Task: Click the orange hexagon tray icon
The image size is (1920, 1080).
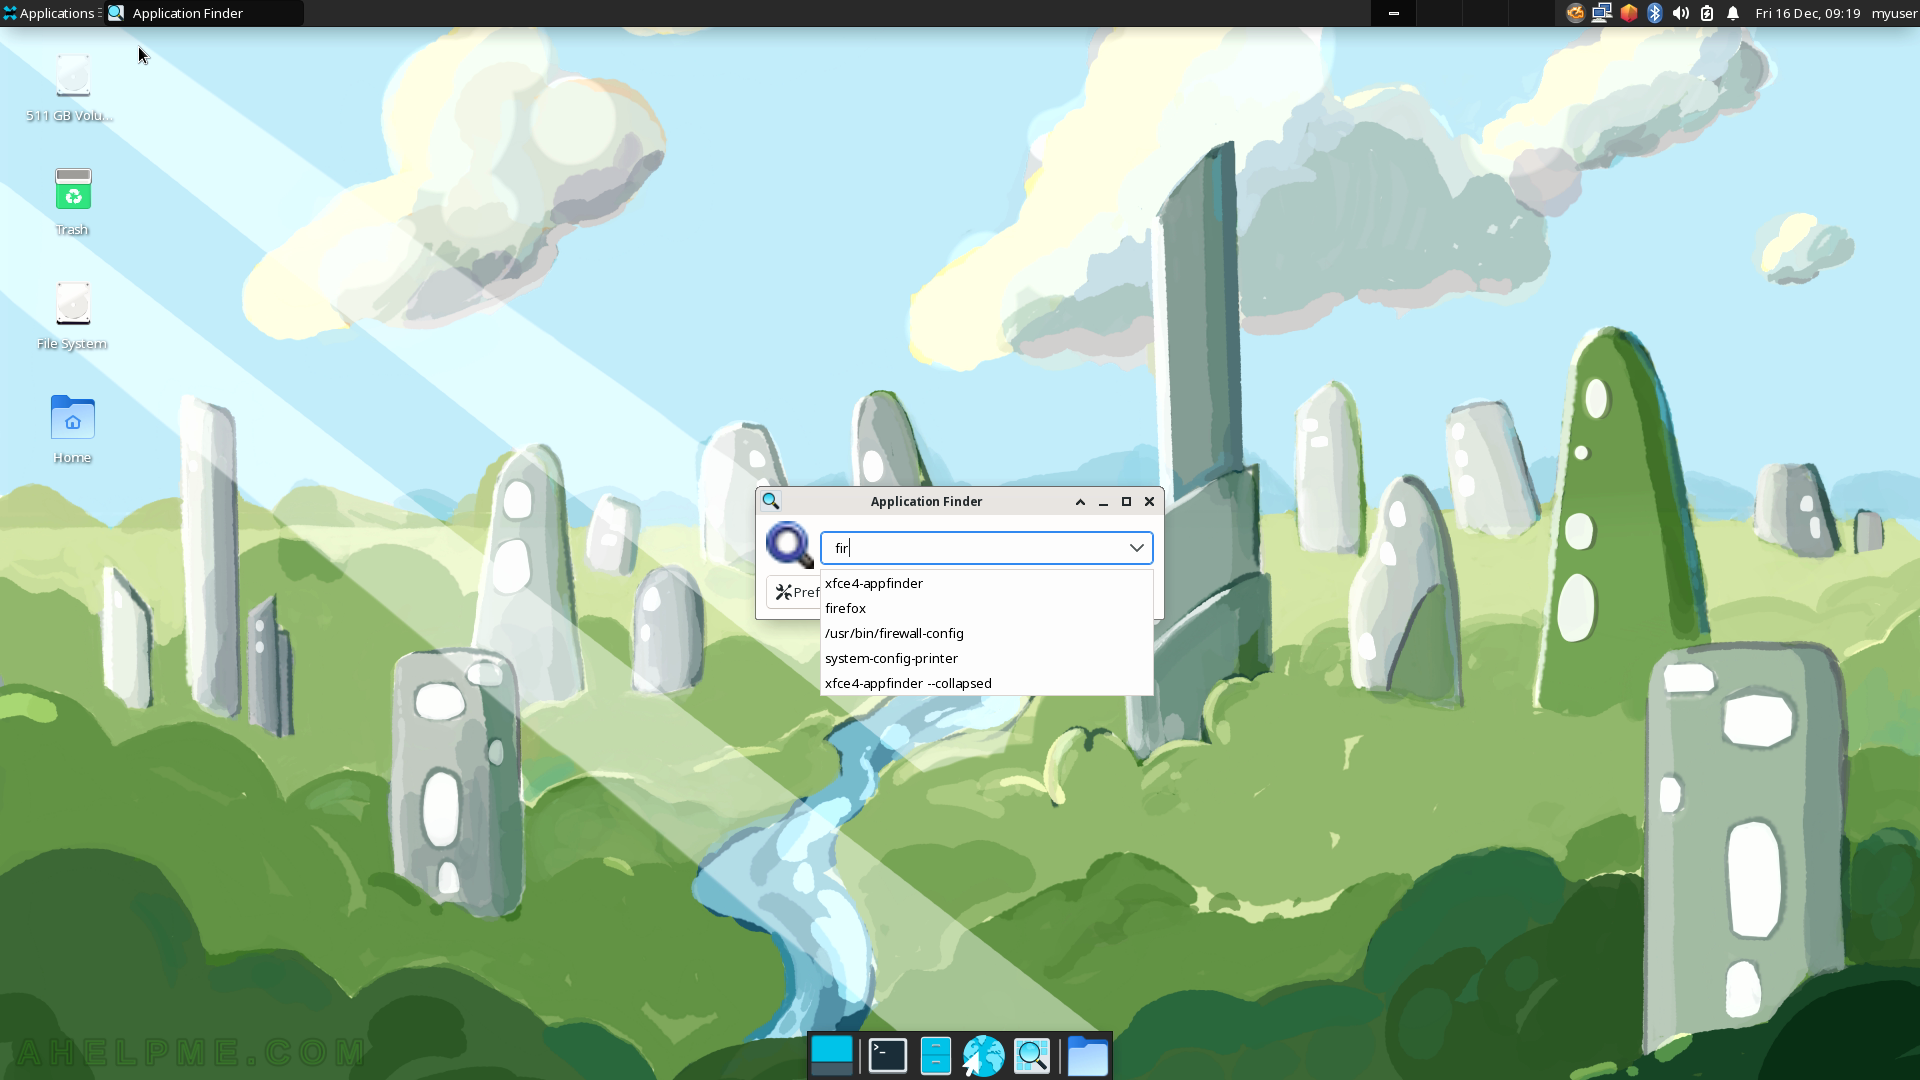Action: 1629,13
